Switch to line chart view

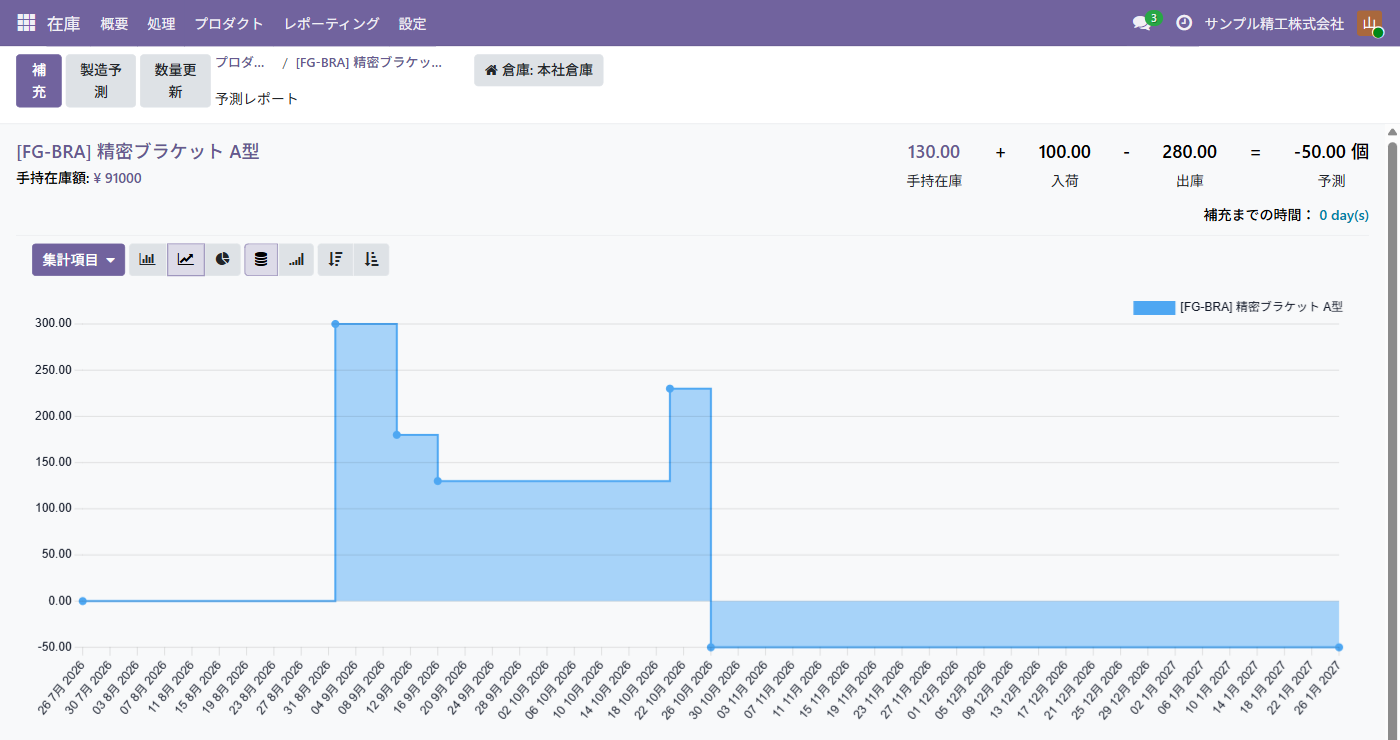[x=186, y=260]
